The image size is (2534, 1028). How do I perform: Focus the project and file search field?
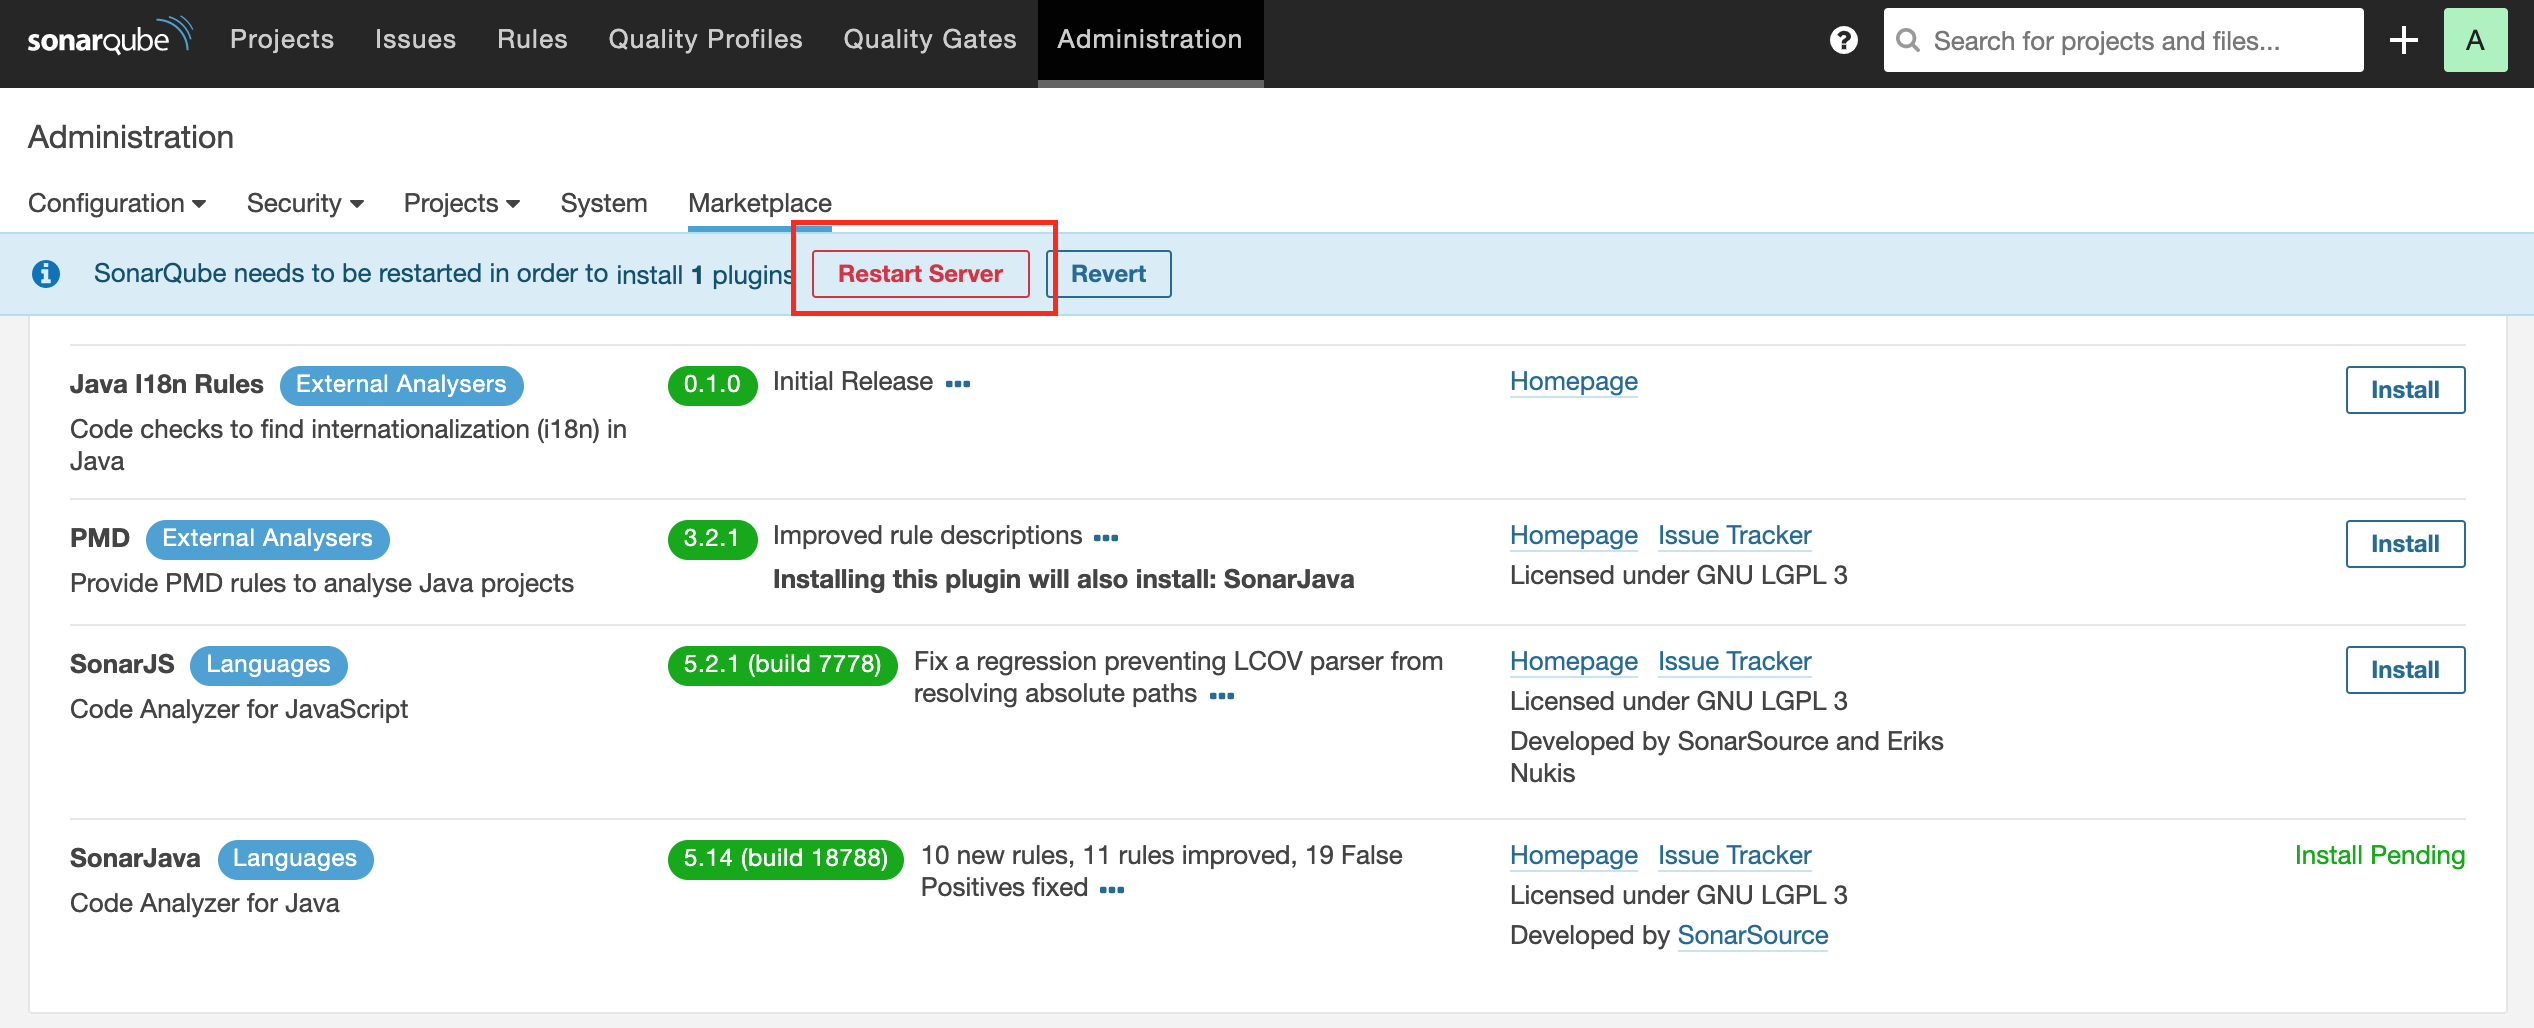[x=2124, y=40]
